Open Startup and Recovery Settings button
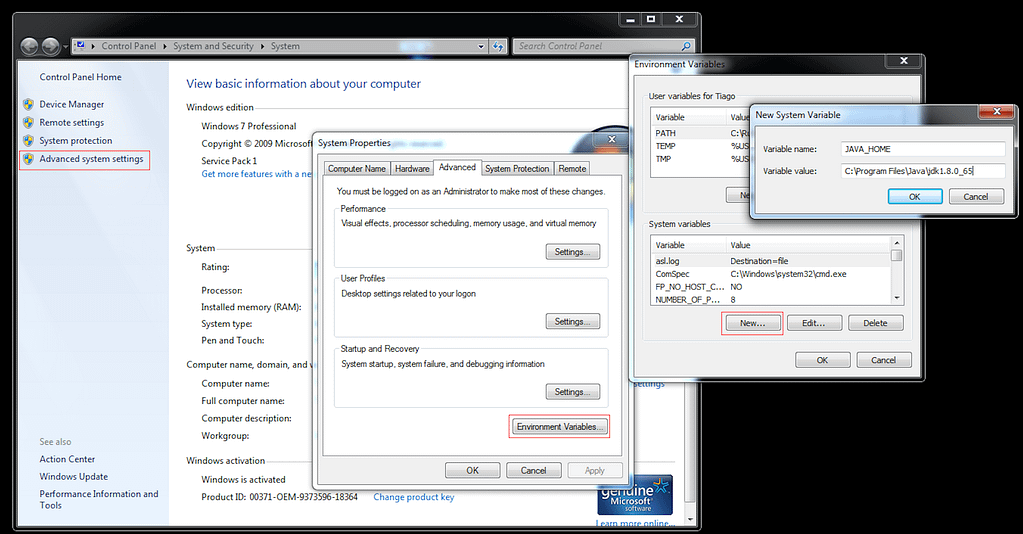Image resolution: width=1023 pixels, height=534 pixels. pyautogui.click(x=572, y=392)
